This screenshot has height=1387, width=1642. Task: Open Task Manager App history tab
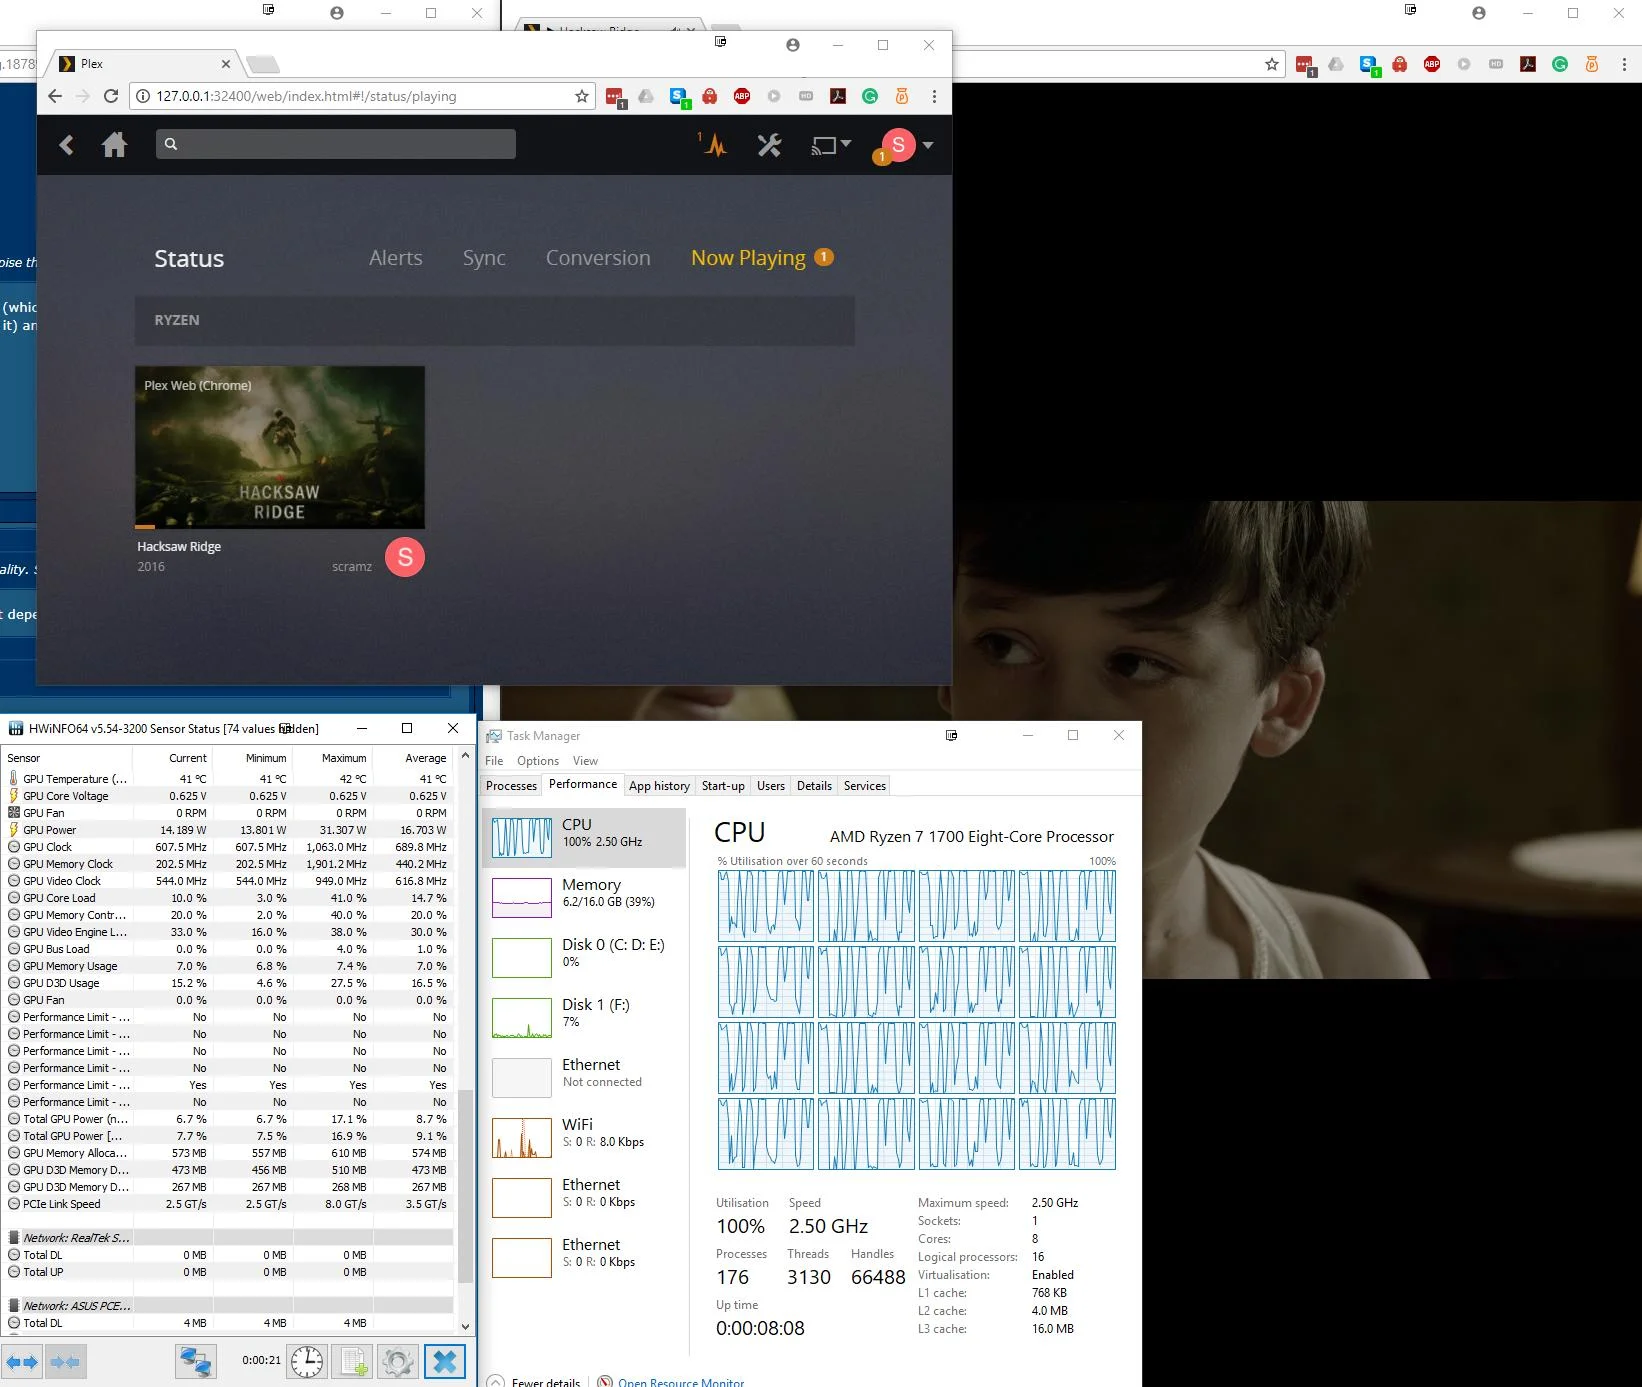coord(659,786)
